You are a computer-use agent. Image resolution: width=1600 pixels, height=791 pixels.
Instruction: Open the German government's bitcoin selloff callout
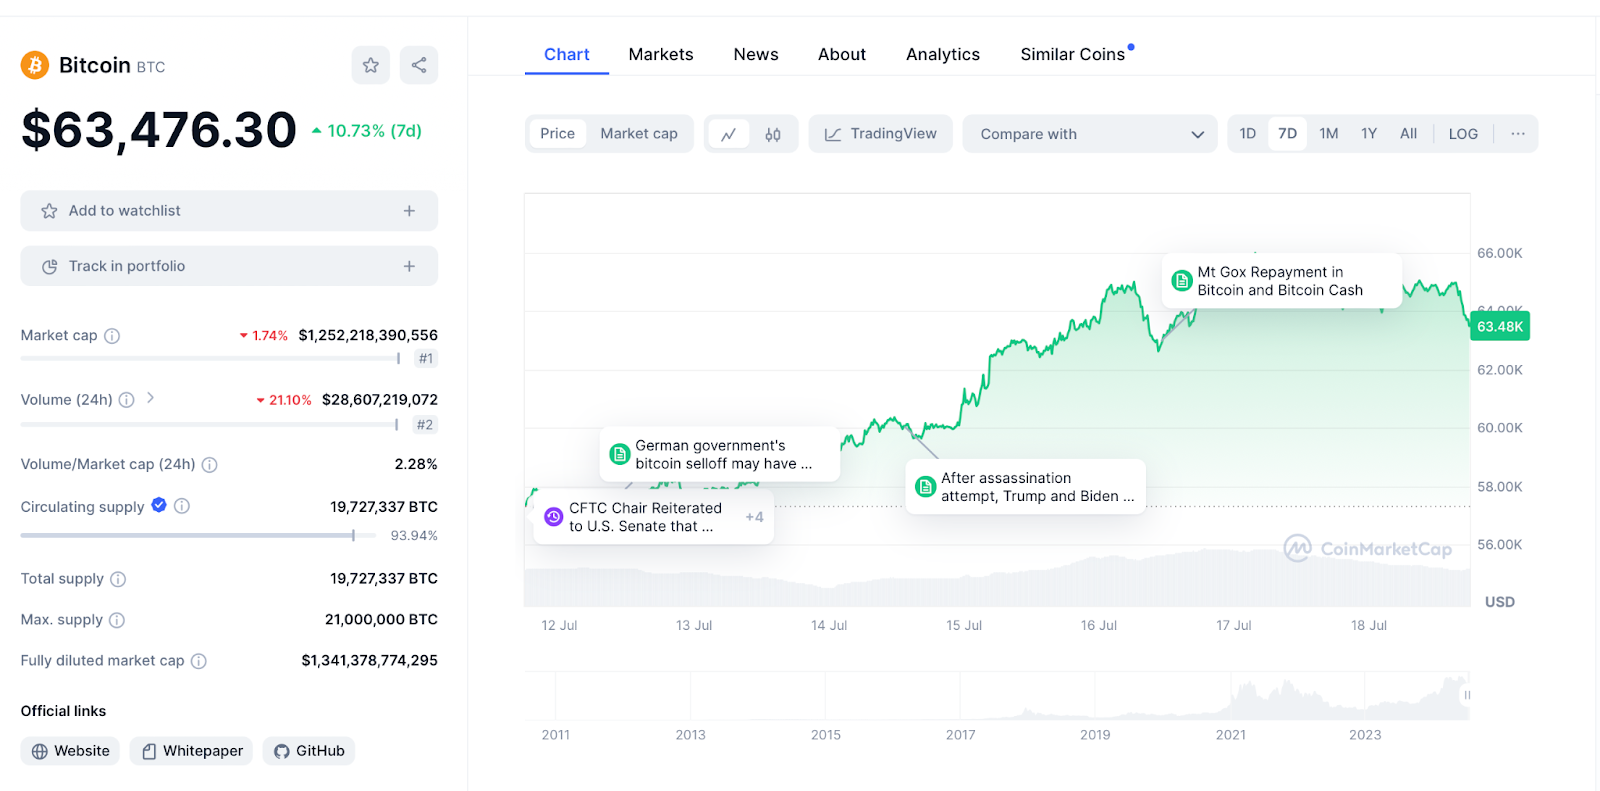(x=720, y=455)
